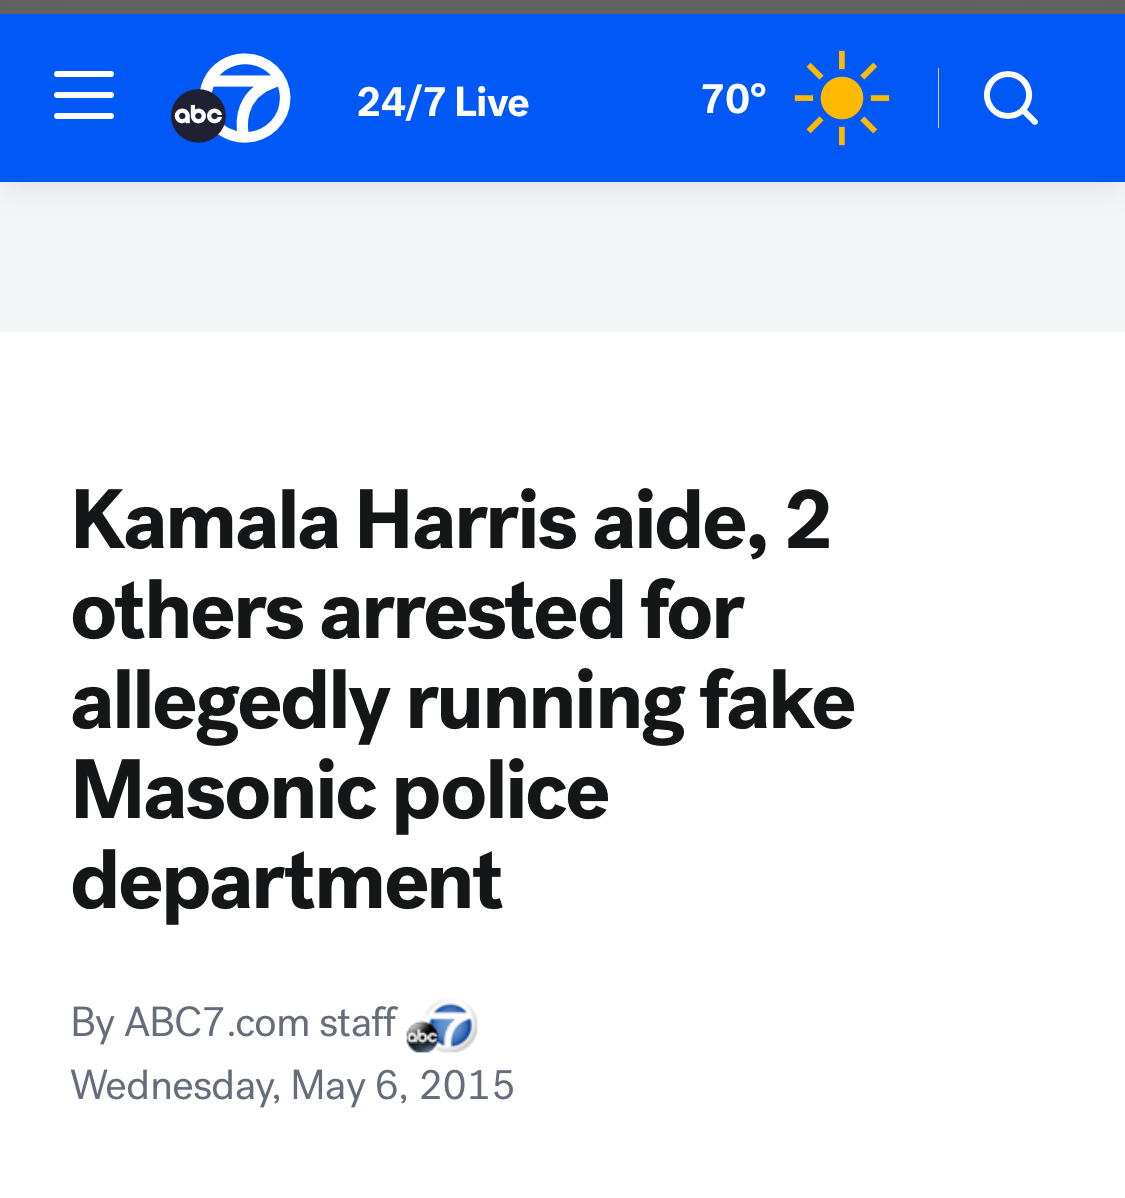The height and width of the screenshot is (1198, 1125).
Task: Click the sun weather icon
Action: pos(841,98)
